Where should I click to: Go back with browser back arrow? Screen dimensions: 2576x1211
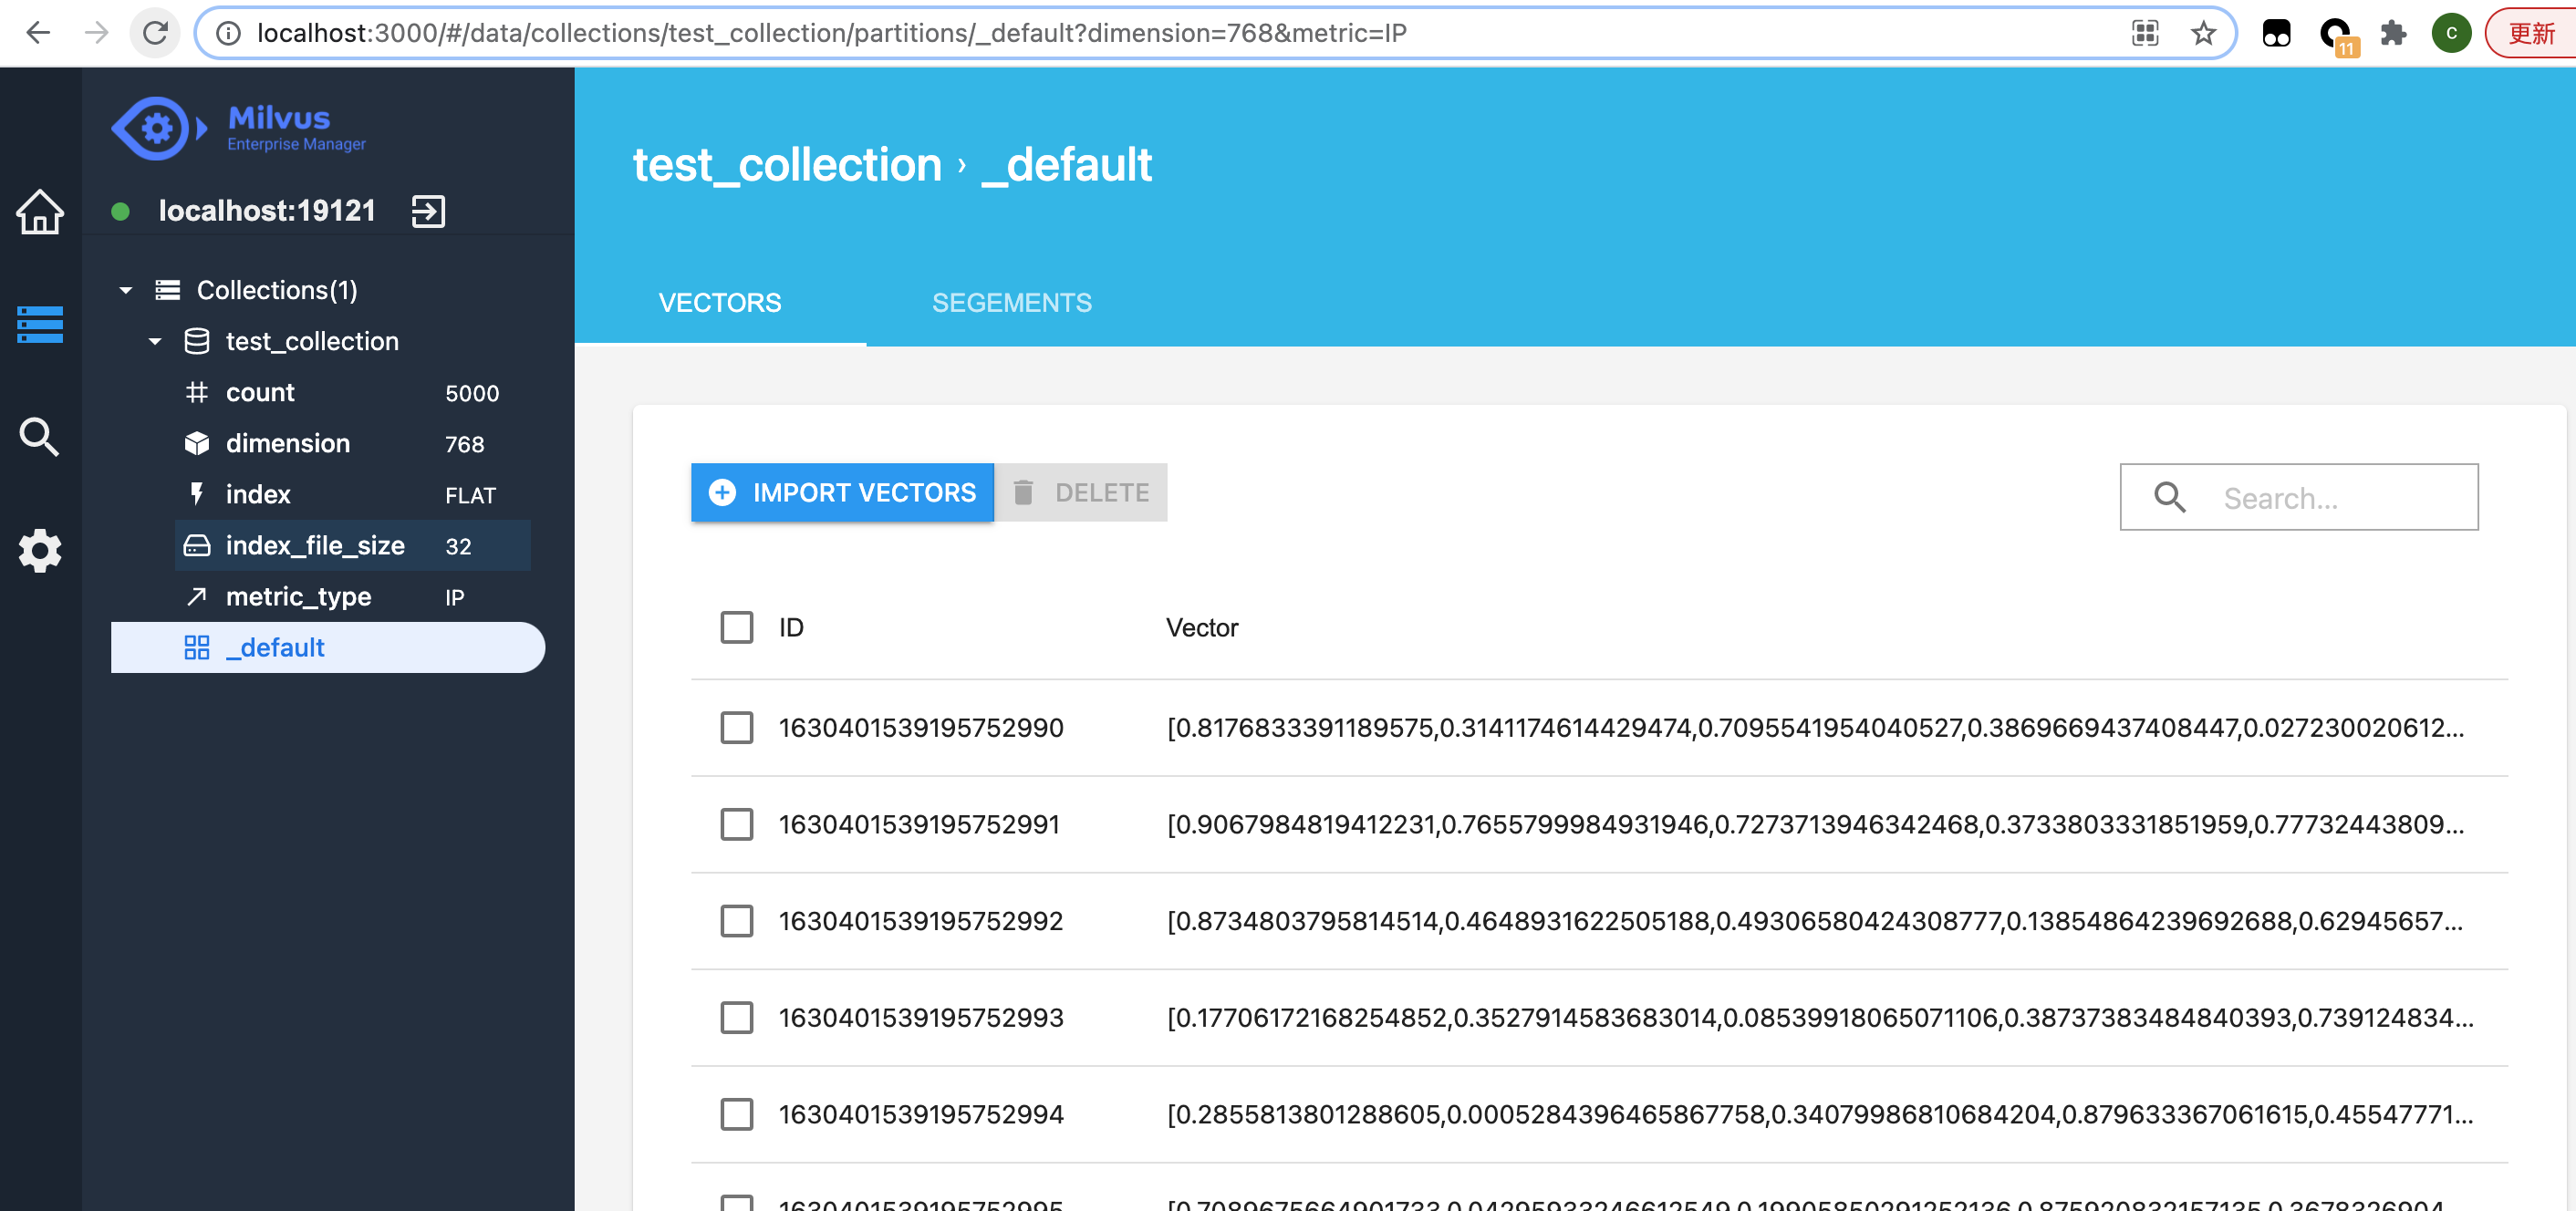pyautogui.click(x=38, y=33)
